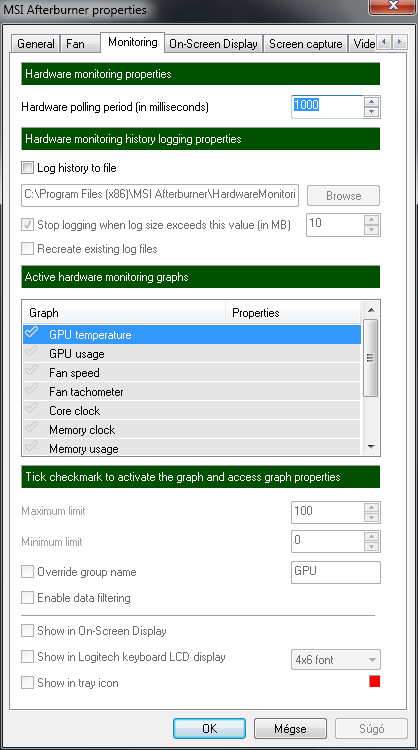Toggle the Fan speed graph checkmark

click(x=32, y=371)
